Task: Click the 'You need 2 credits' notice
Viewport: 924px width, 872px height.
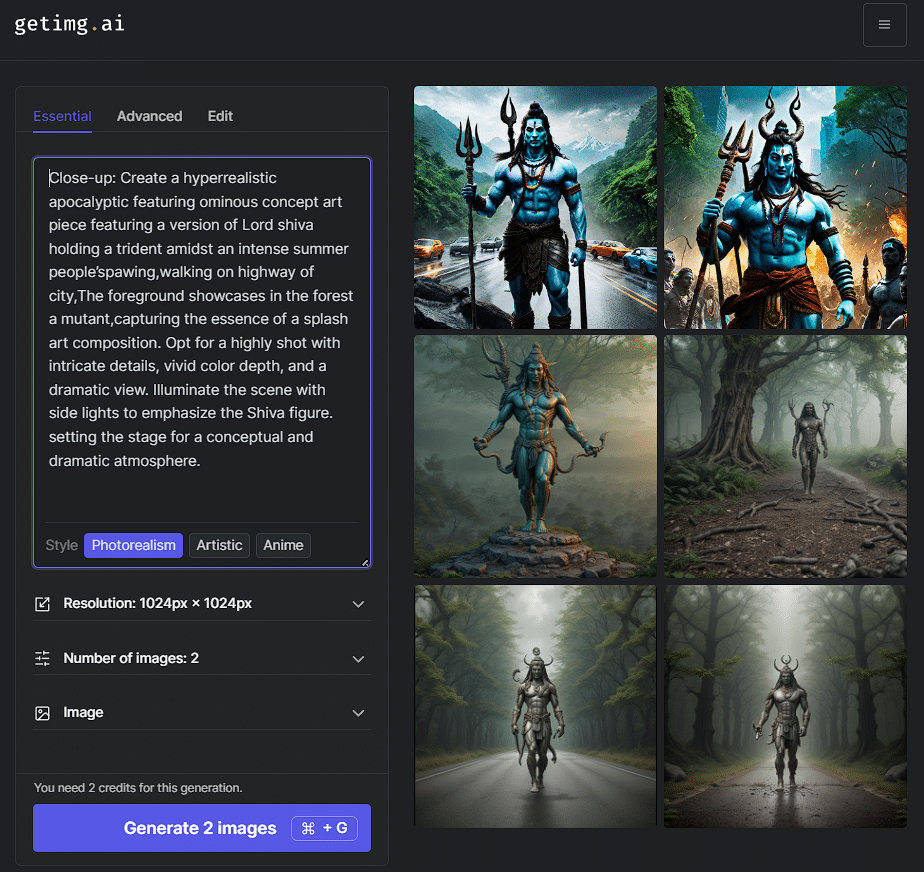Action: click(x=138, y=788)
